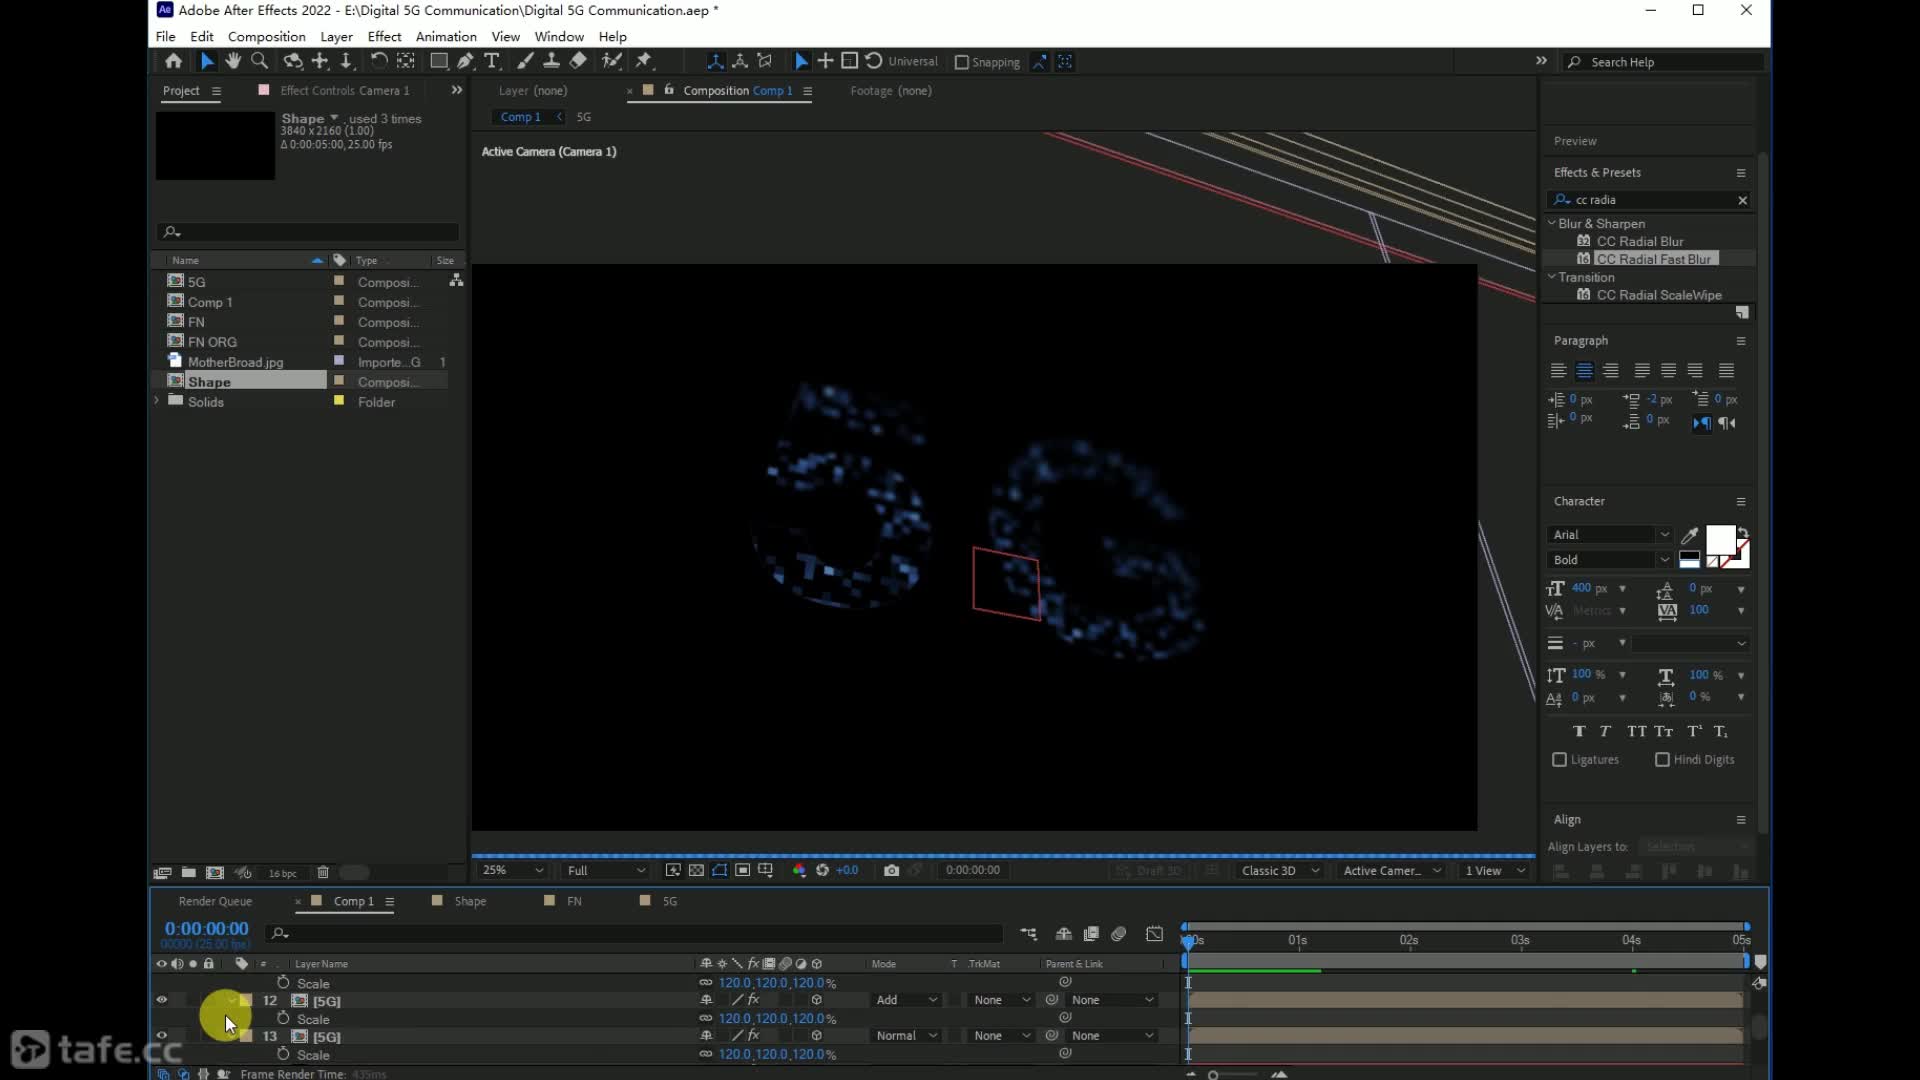Toggle the Graph Editor icon in timeline

pyautogui.click(x=1154, y=933)
